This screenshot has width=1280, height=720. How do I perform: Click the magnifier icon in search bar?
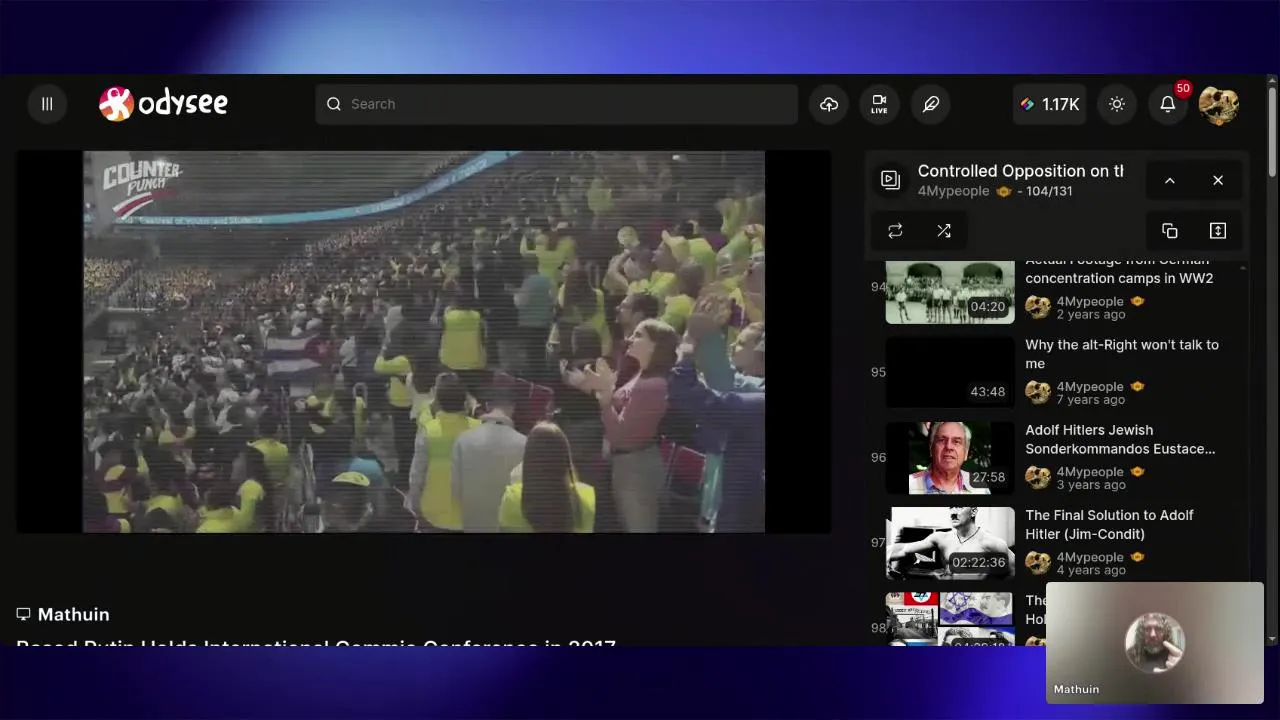[334, 104]
